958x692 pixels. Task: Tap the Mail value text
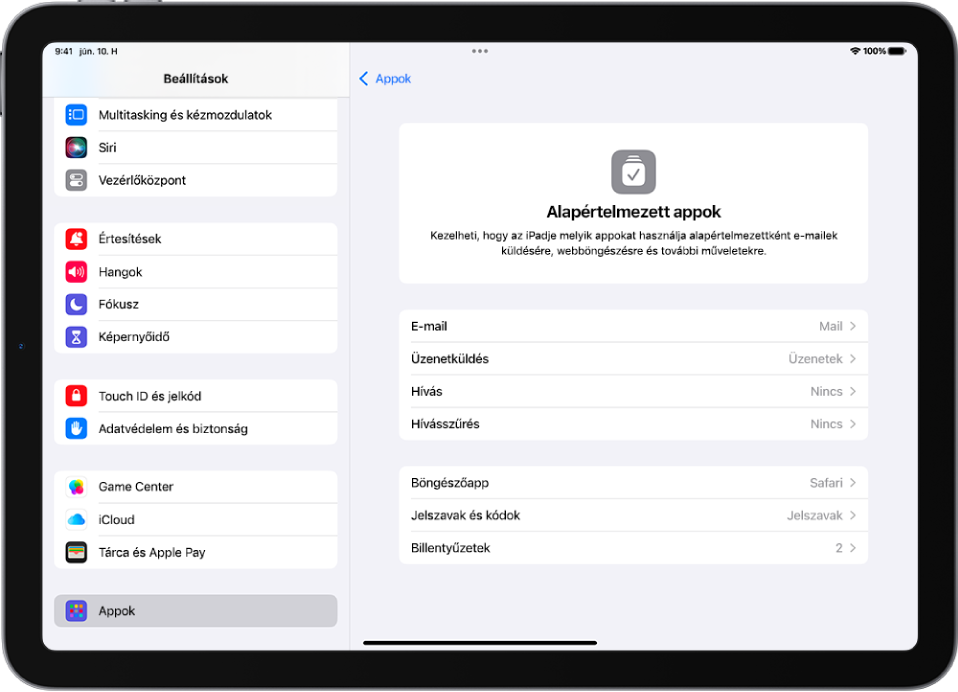(830, 326)
